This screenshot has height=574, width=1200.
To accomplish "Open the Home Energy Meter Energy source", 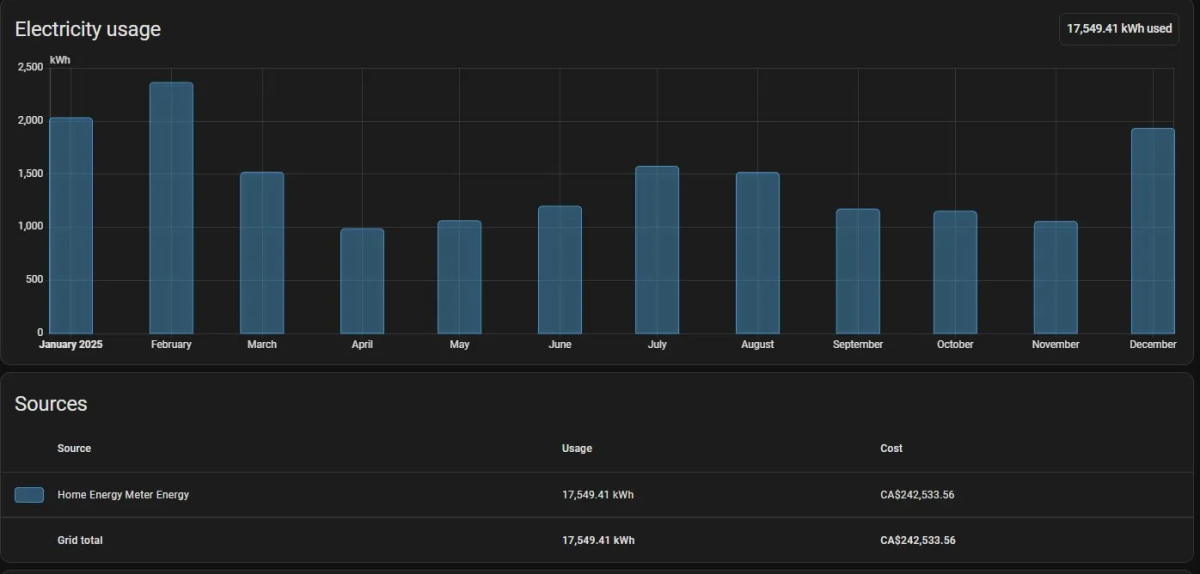I will point(123,495).
